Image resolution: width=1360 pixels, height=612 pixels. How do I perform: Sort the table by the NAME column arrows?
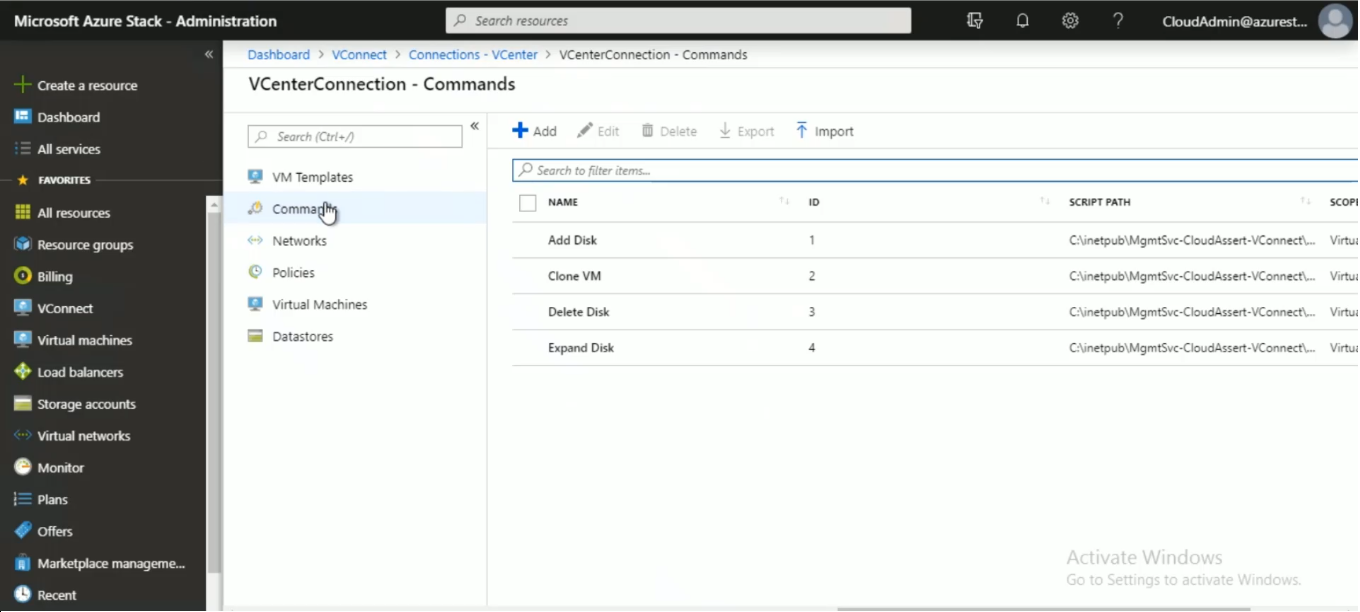click(784, 202)
